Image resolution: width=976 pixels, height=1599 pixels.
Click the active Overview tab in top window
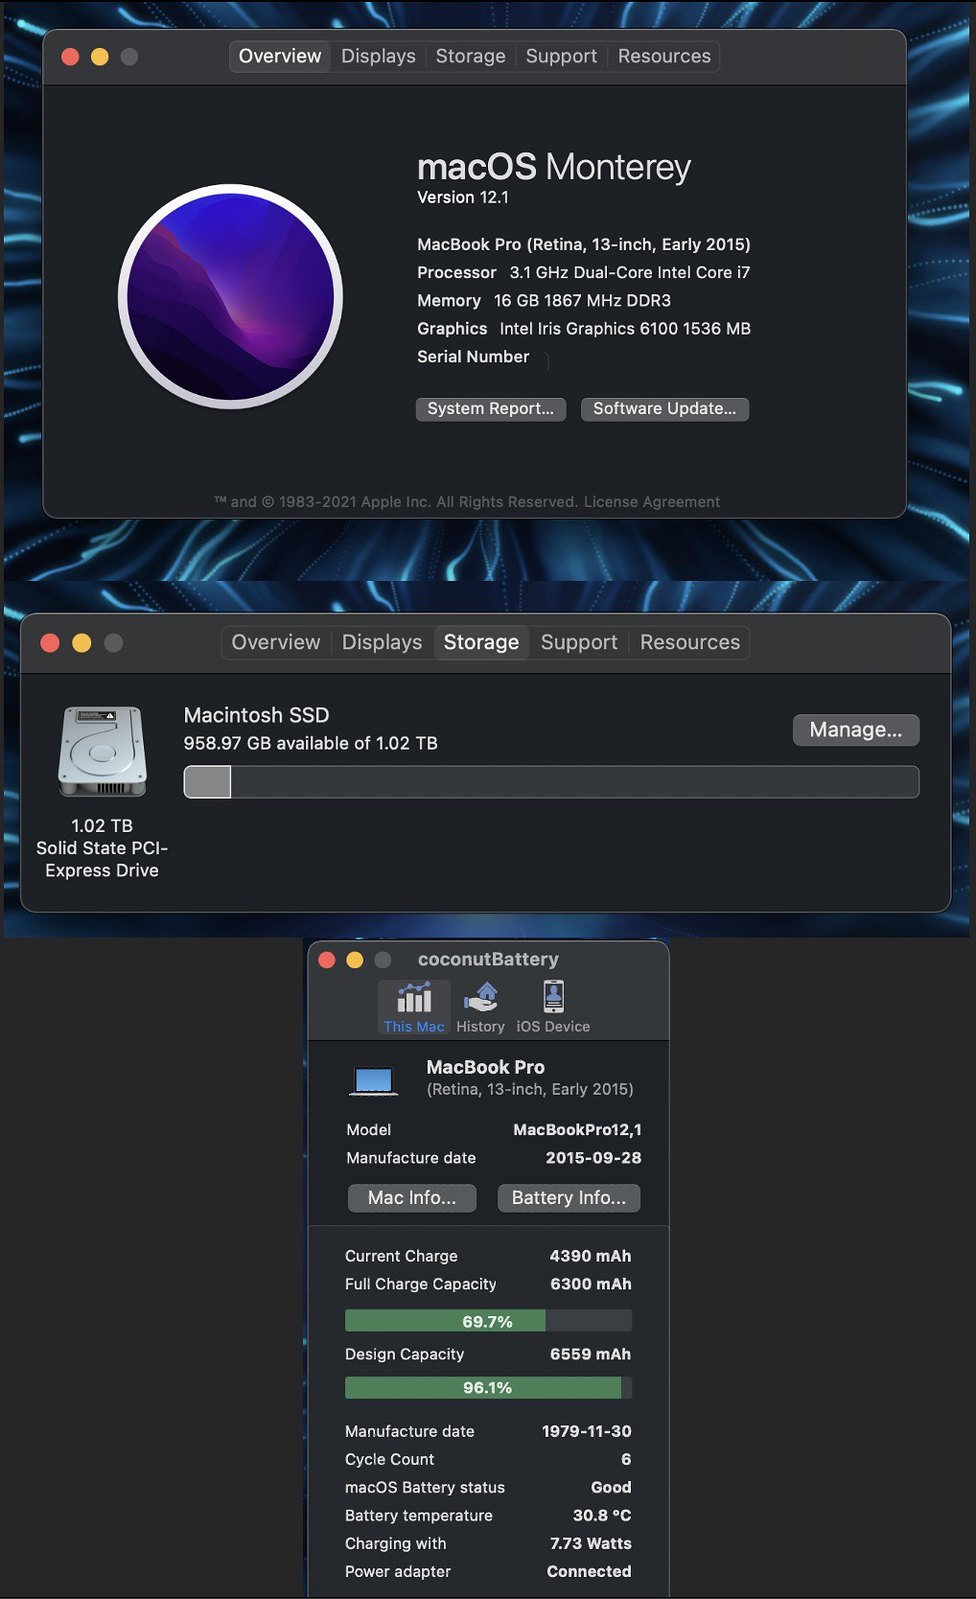tap(280, 56)
